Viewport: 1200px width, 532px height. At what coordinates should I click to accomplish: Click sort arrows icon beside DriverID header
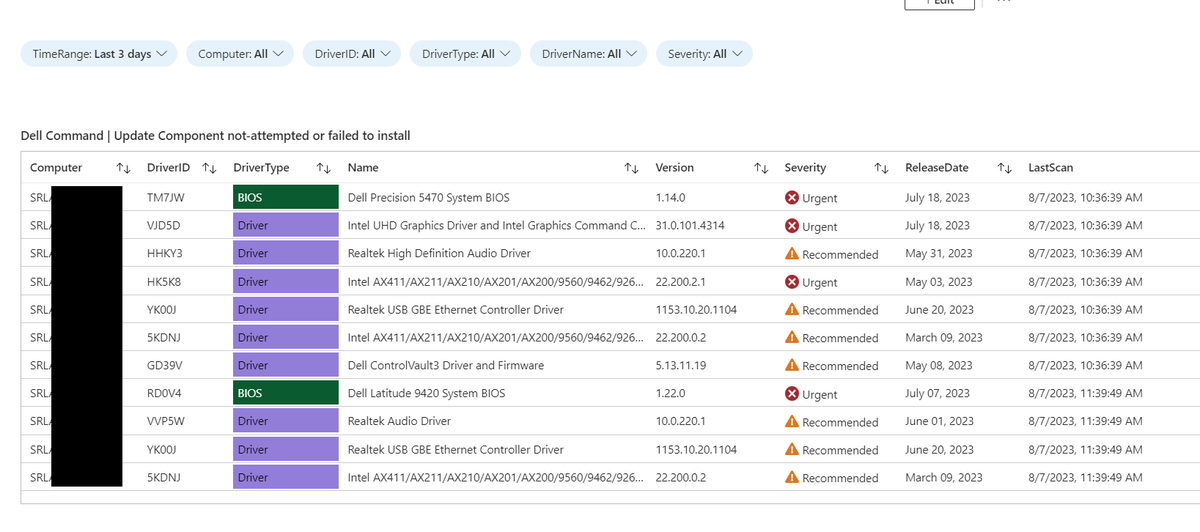(210, 168)
